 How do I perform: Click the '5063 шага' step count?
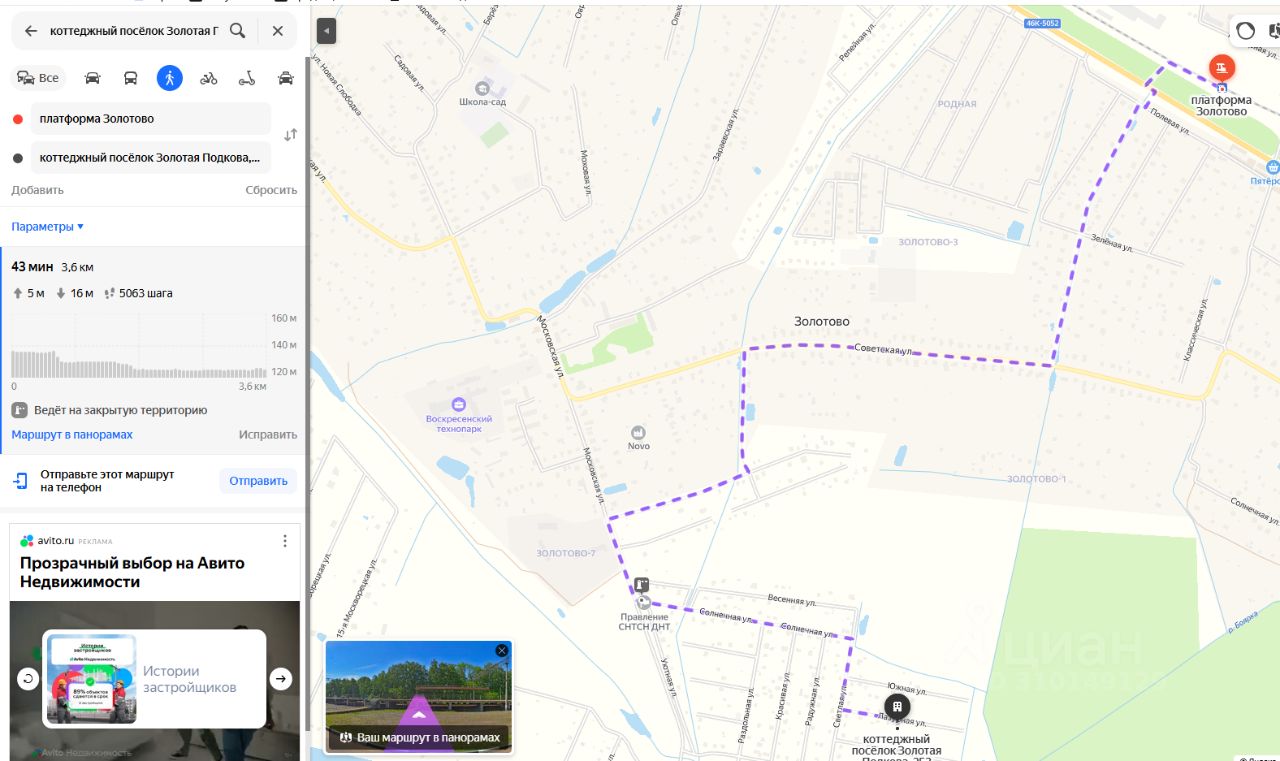[146, 293]
